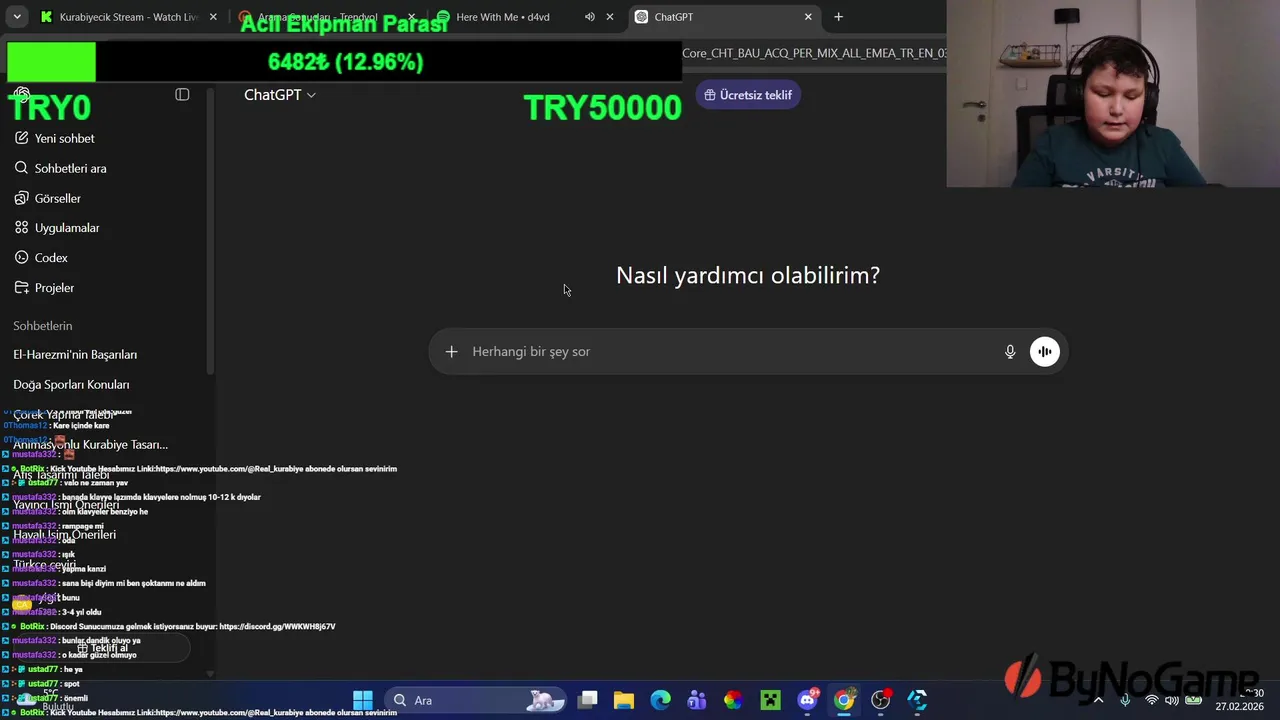This screenshot has width=1280, height=720.
Task: Click the sidebar scrollbar
Action: coord(210,230)
